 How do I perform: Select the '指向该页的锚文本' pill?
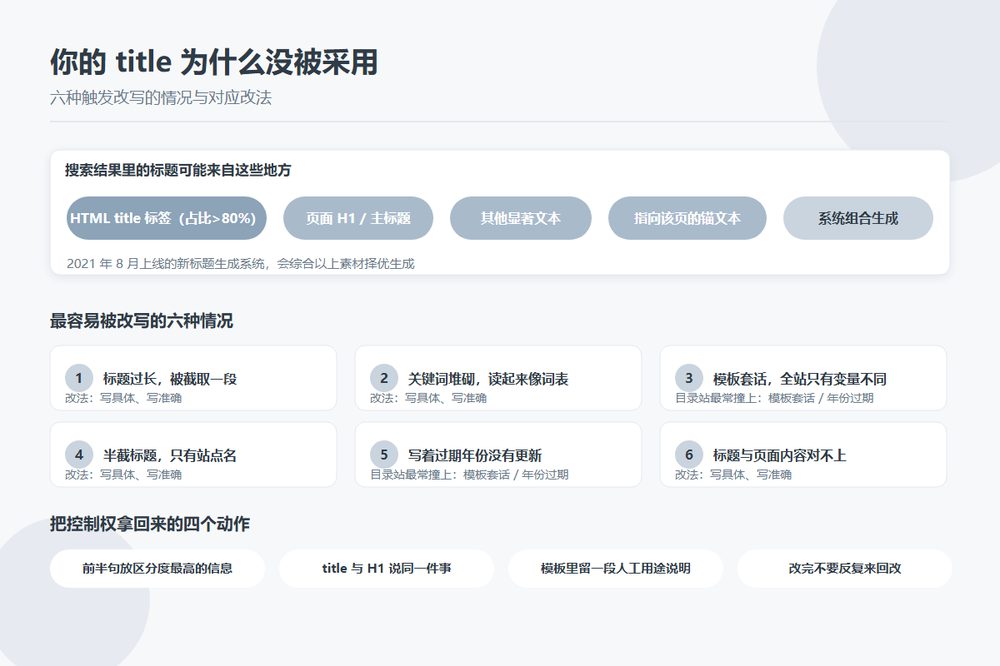(687, 218)
